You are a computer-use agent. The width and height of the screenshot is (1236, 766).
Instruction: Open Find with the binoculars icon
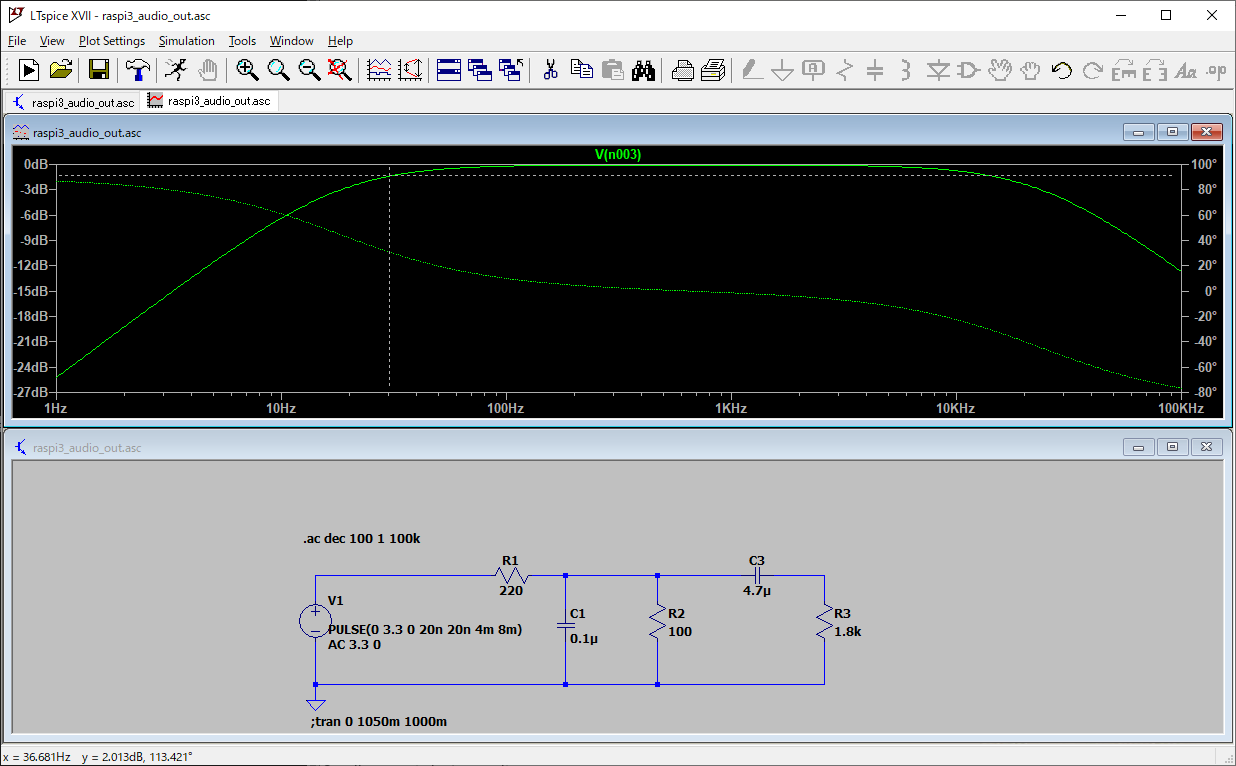643,70
